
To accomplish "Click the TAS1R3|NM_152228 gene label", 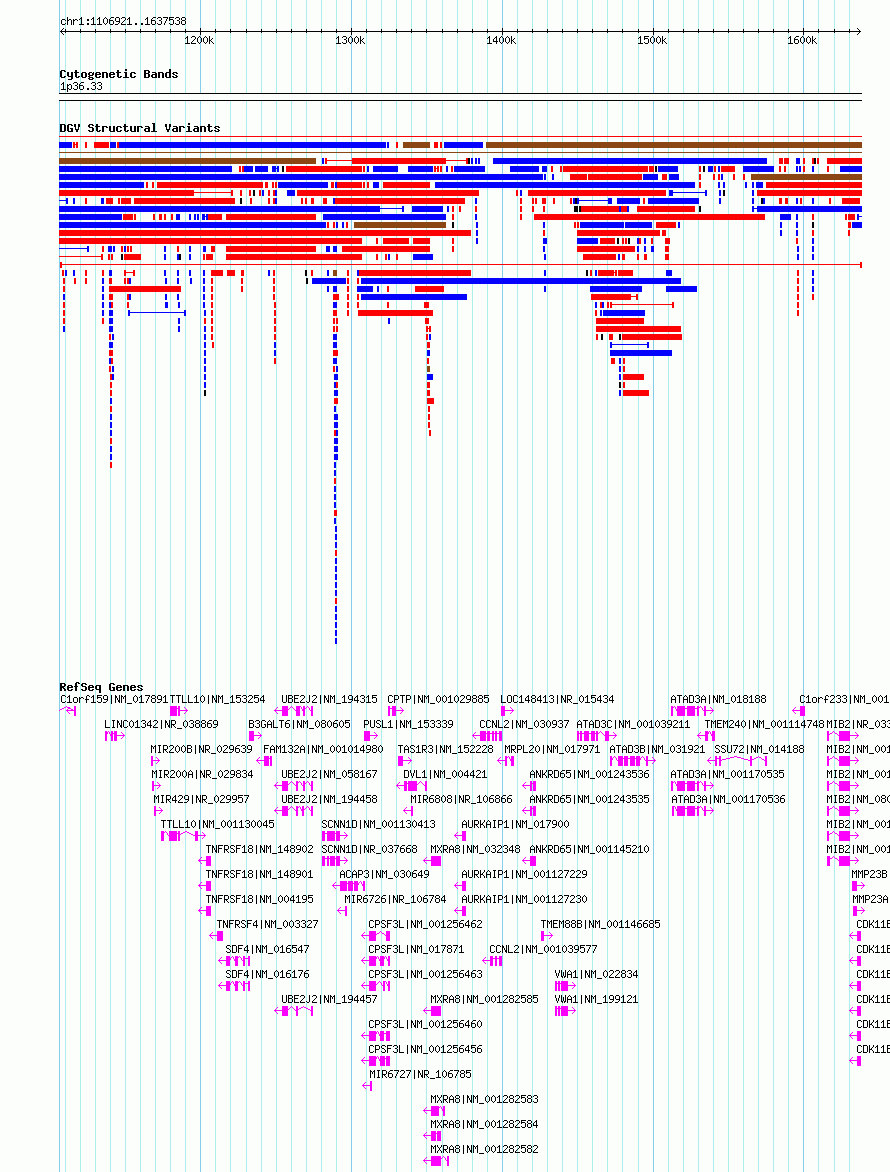I will [x=445, y=749].
